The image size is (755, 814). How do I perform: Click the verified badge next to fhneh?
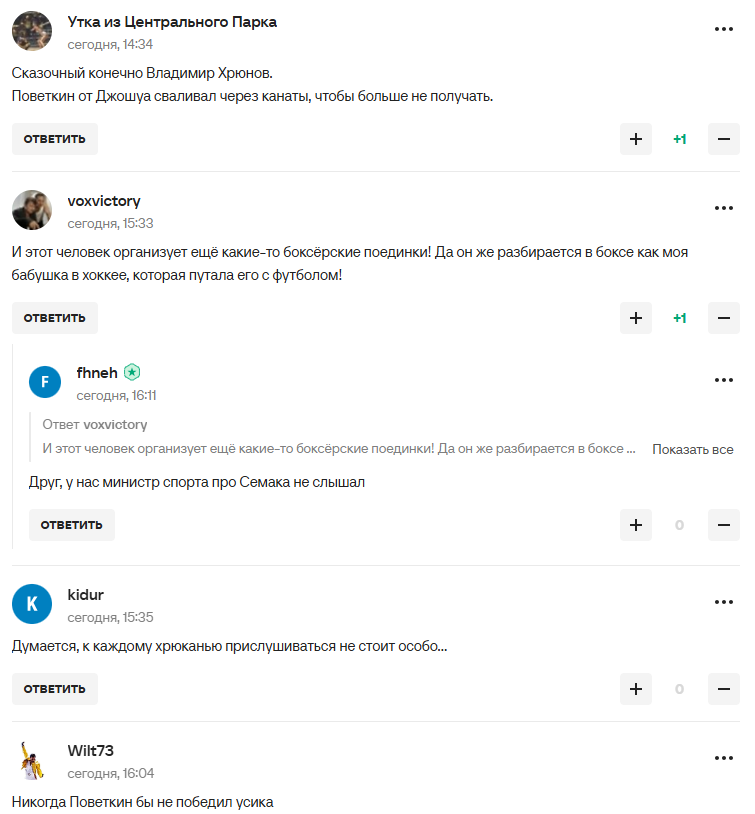pyautogui.click(x=132, y=372)
